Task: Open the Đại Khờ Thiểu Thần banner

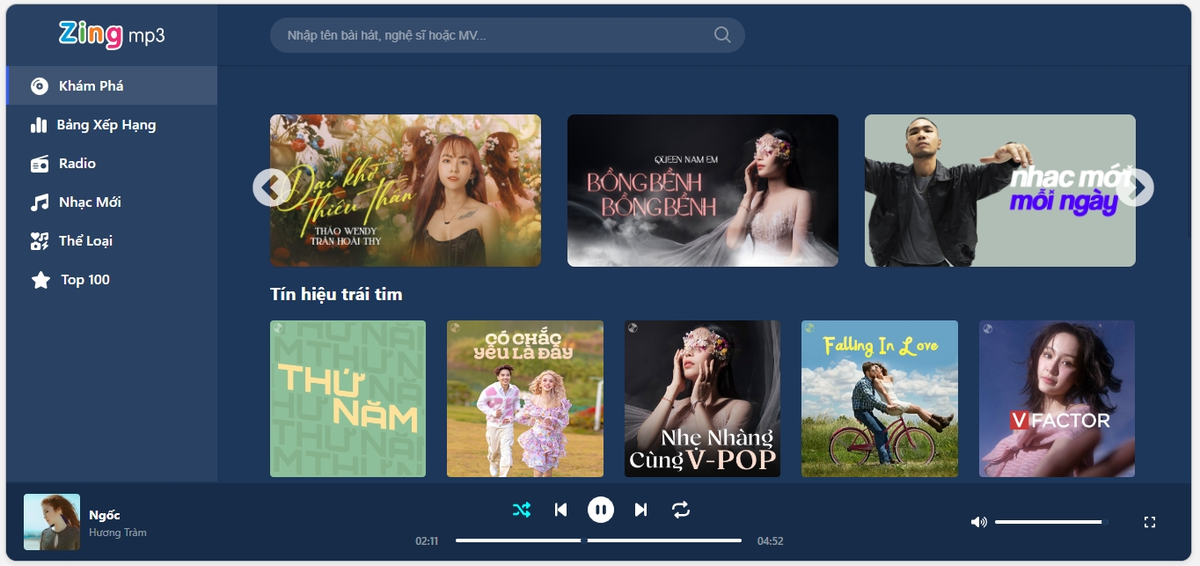Action: 405,190
